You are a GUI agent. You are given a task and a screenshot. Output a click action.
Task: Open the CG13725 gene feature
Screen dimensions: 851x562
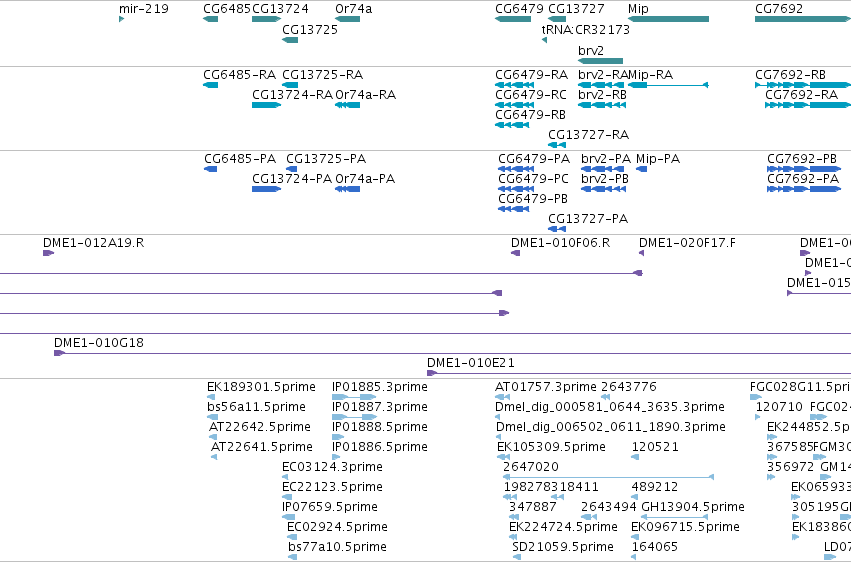(290, 40)
